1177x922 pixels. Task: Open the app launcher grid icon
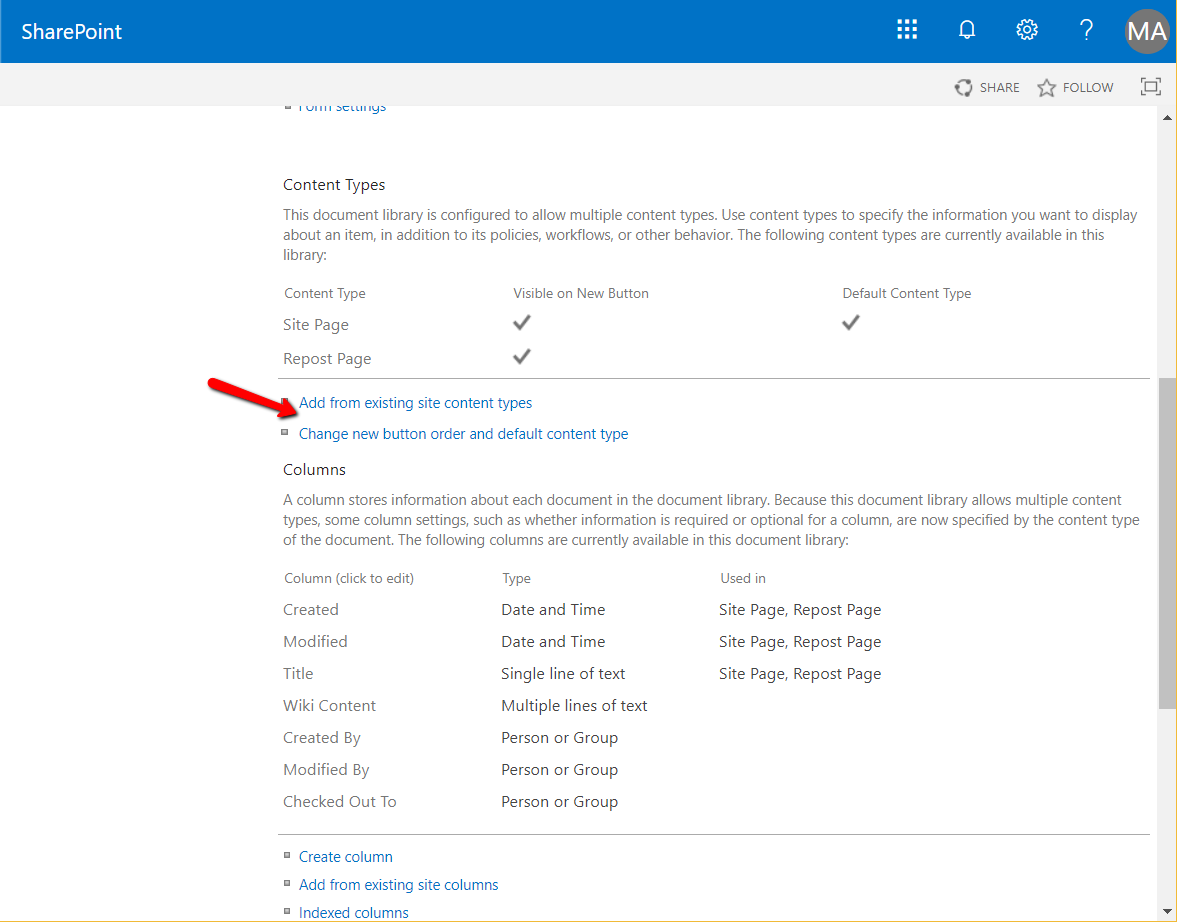[x=906, y=29]
